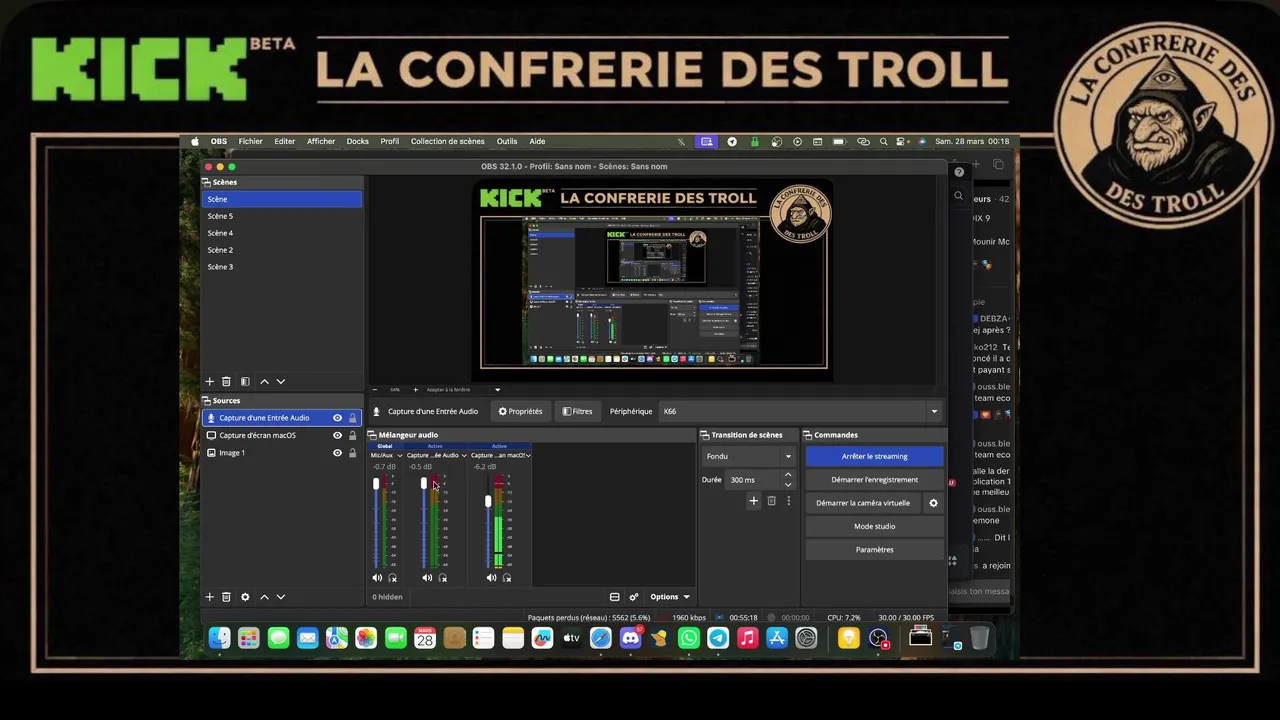Open advanced audio properties gears icon
The height and width of the screenshot is (720, 1280).
pos(634,597)
